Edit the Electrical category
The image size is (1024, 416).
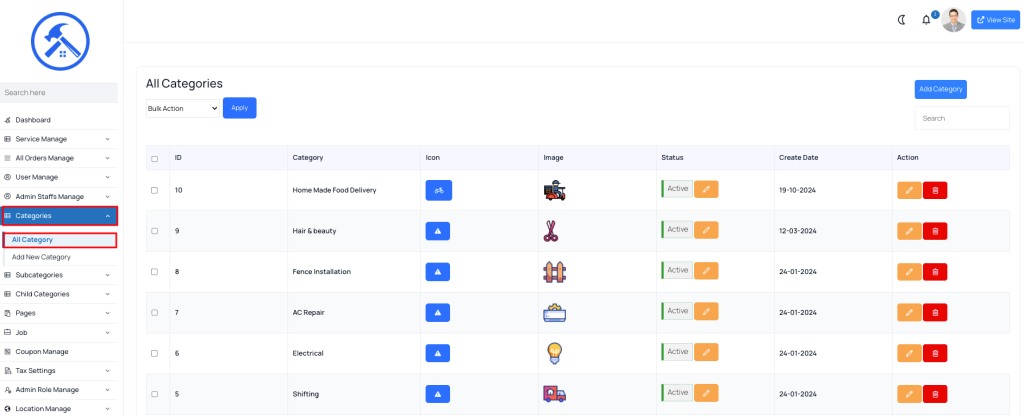tap(910, 353)
